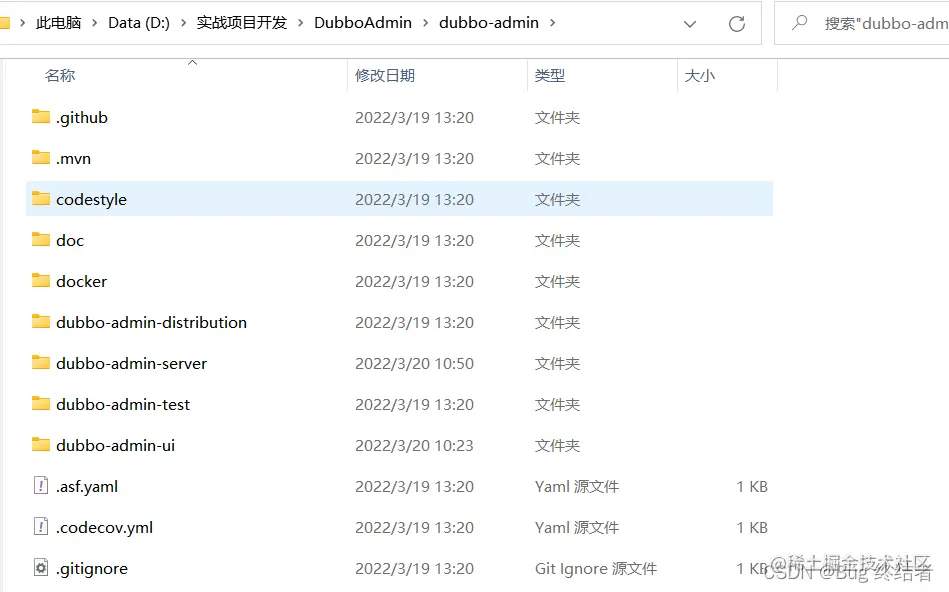Click the .gitignore file icon
Screen dimensions: 949x592
click(x=41, y=568)
